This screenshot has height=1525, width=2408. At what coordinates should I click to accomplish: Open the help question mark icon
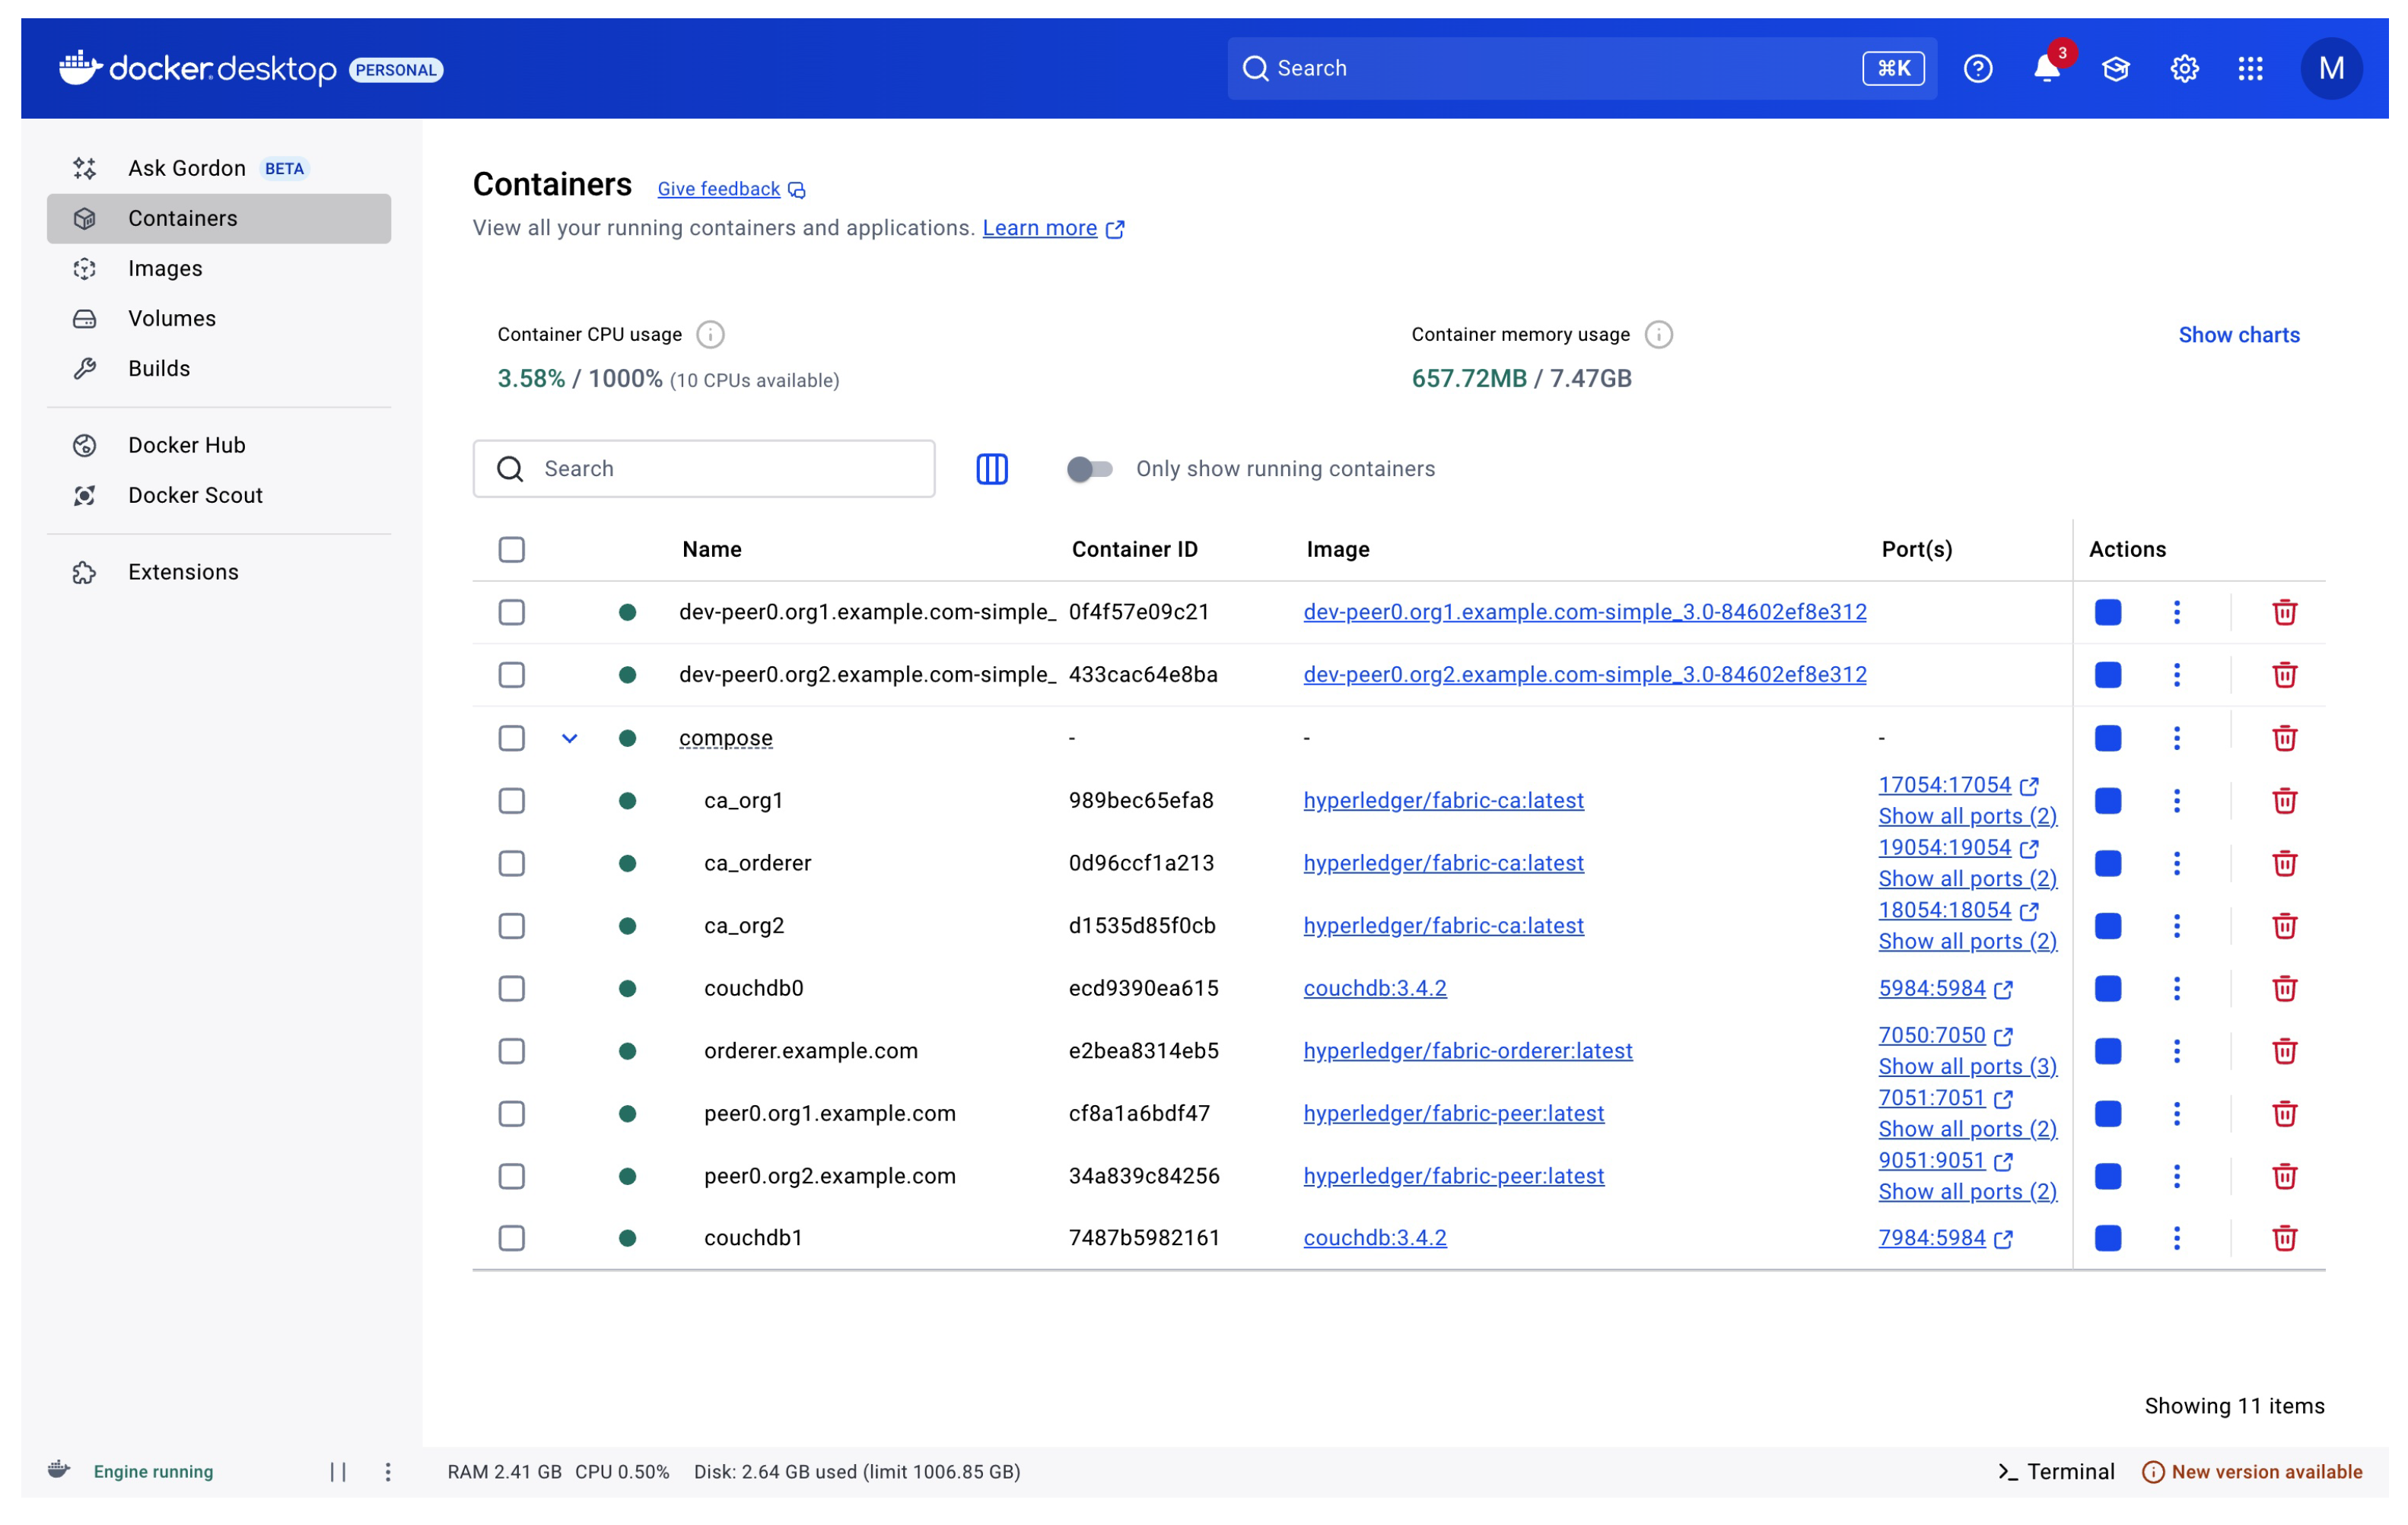pos(1977,68)
